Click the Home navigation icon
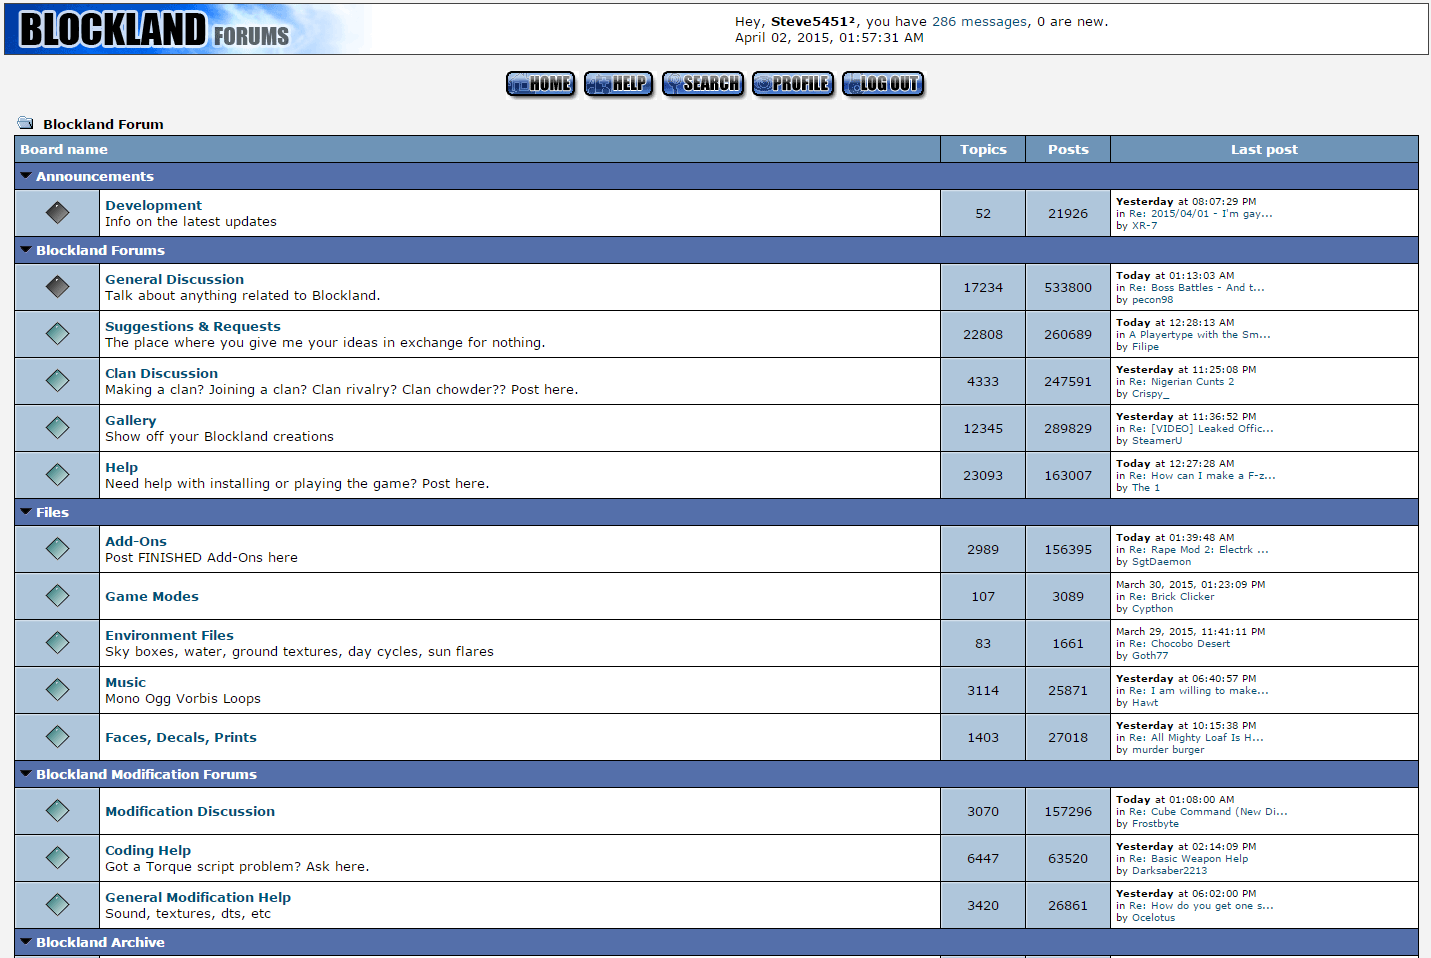The width and height of the screenshot is (1431, 958). [540, 84]
